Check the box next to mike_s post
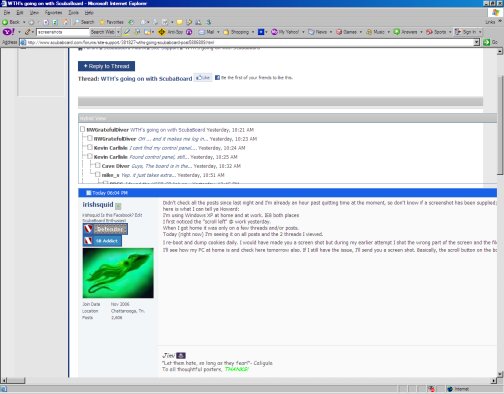 point(97,174)
